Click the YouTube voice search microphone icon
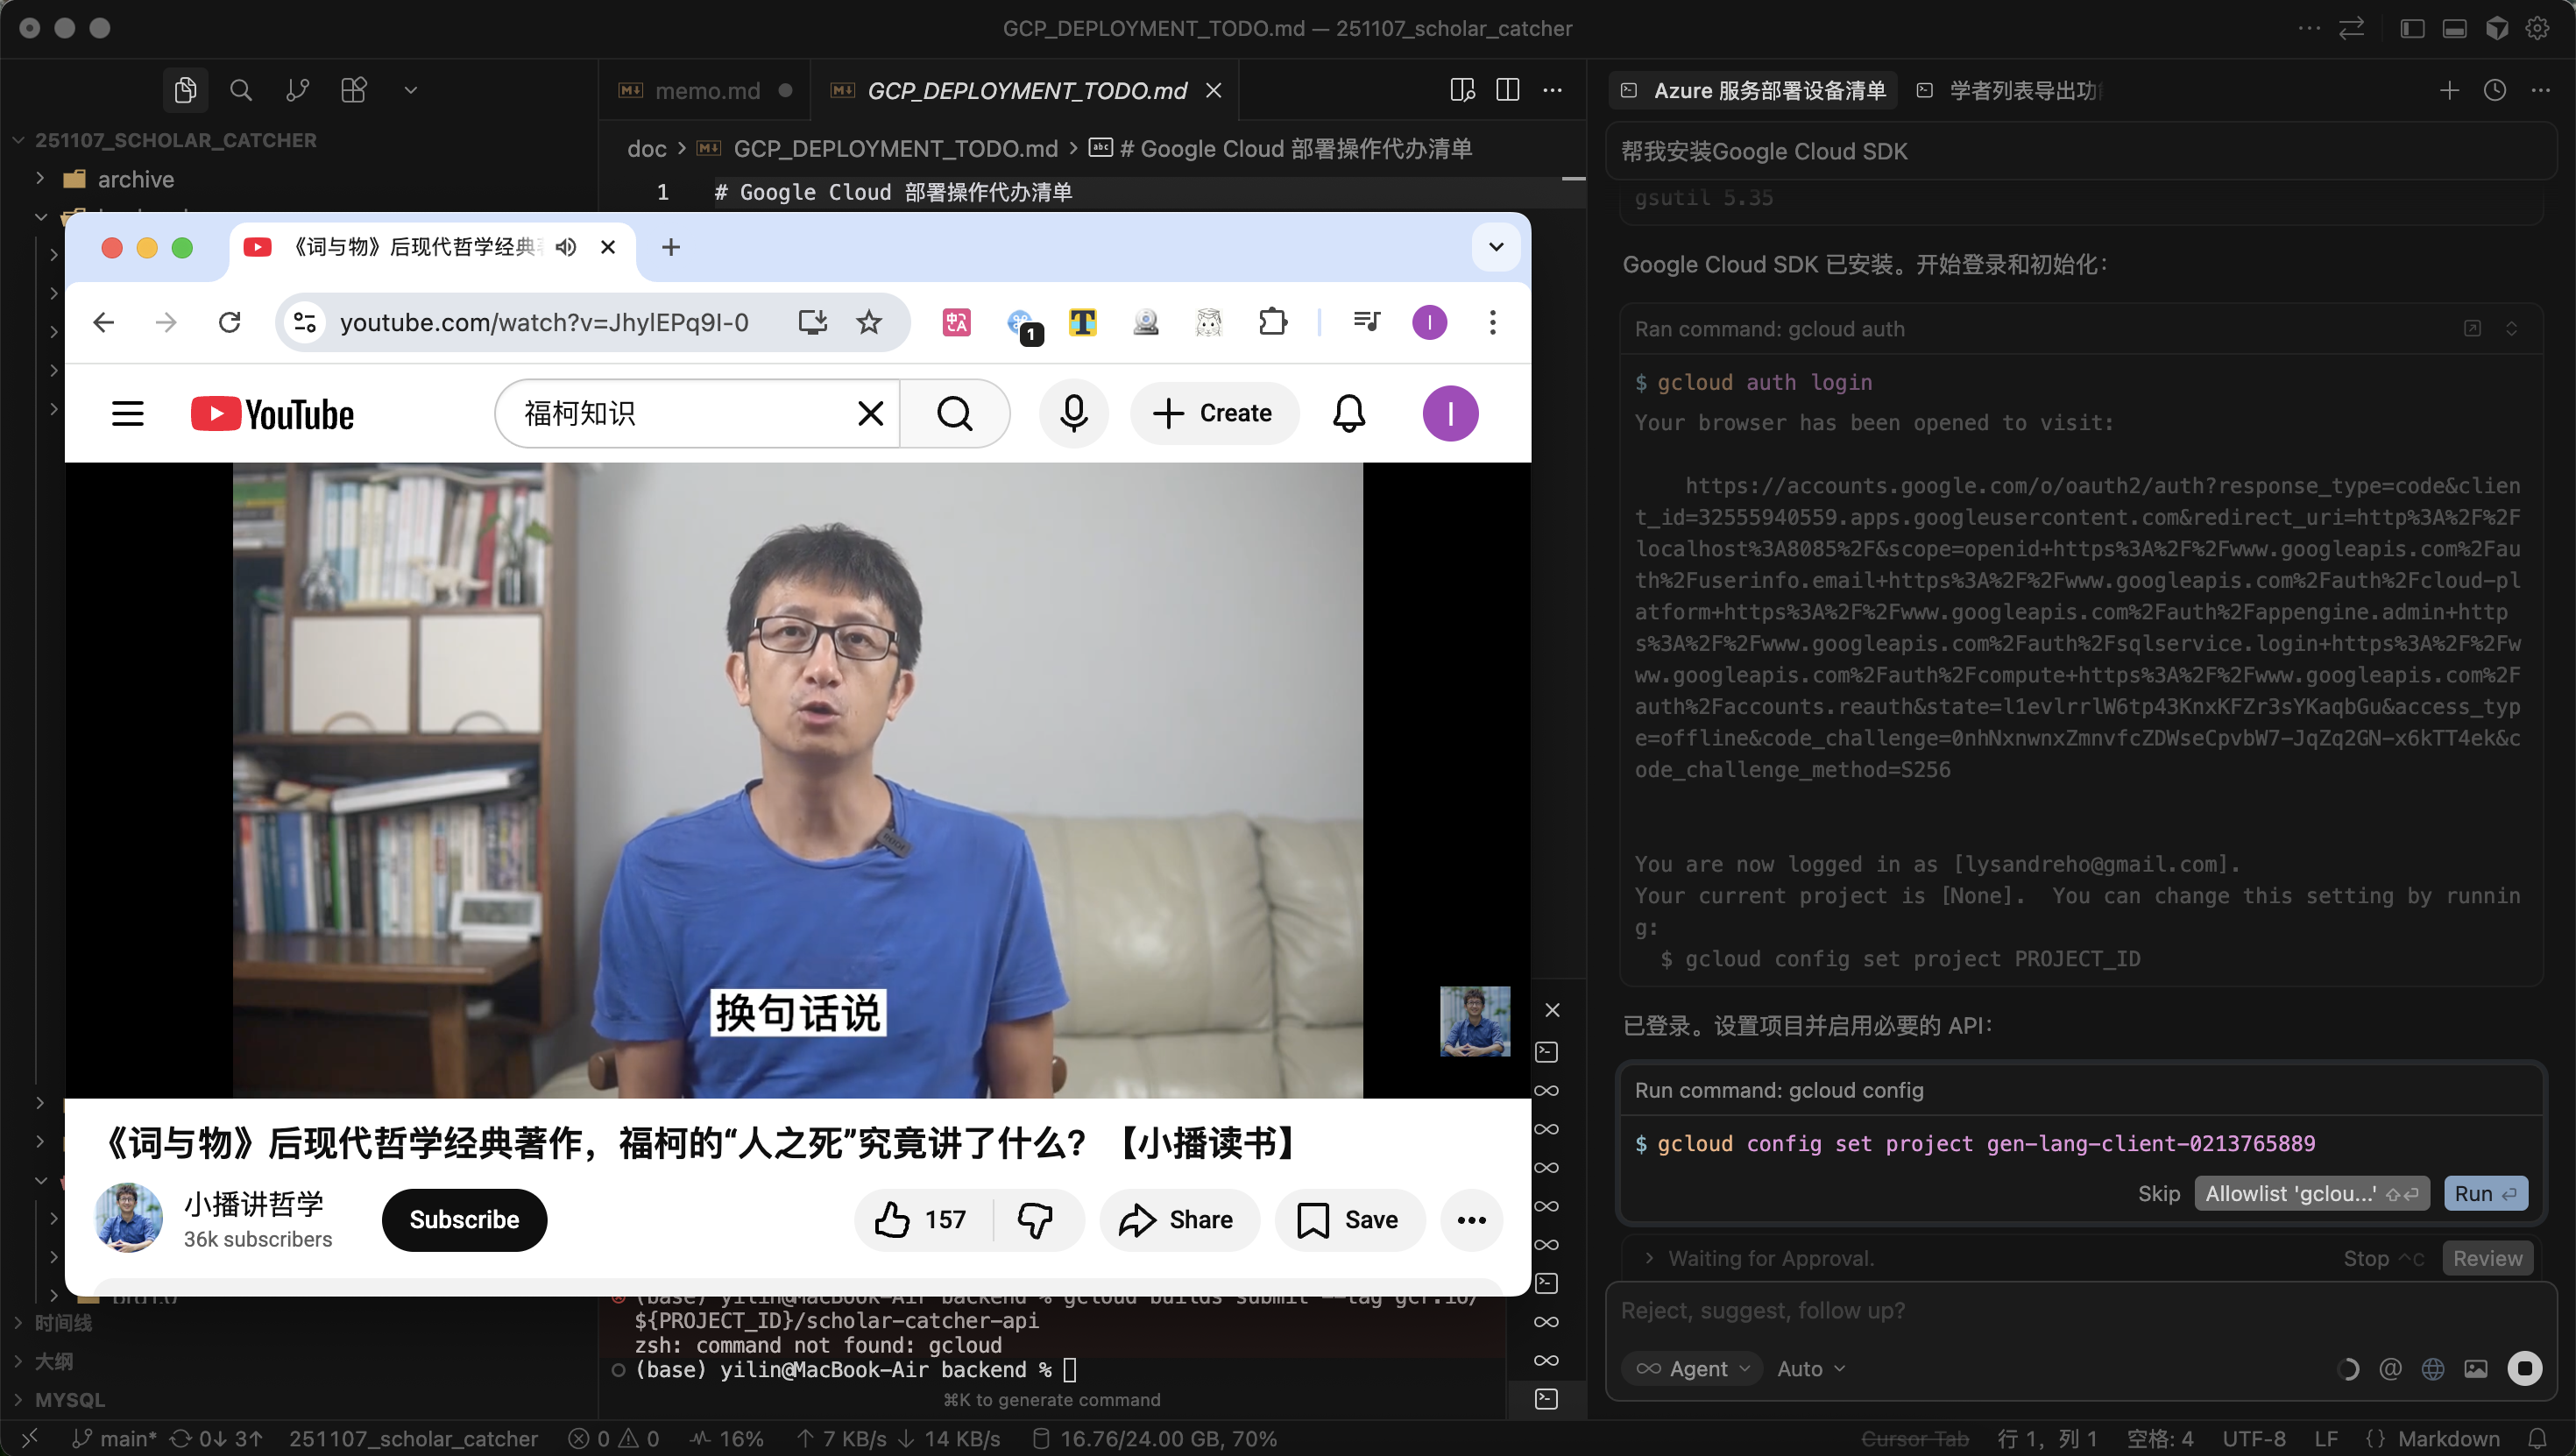 click(1073, 413)
